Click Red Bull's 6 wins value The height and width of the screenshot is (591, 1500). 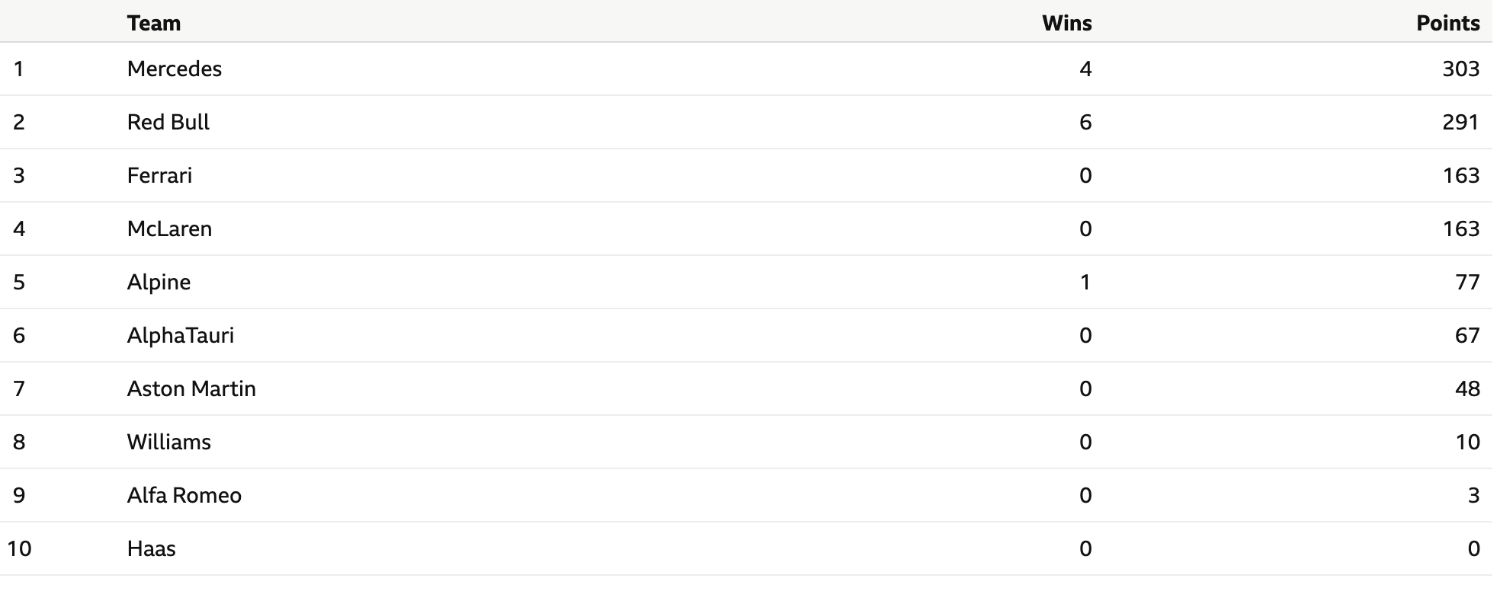[1086, 122]
